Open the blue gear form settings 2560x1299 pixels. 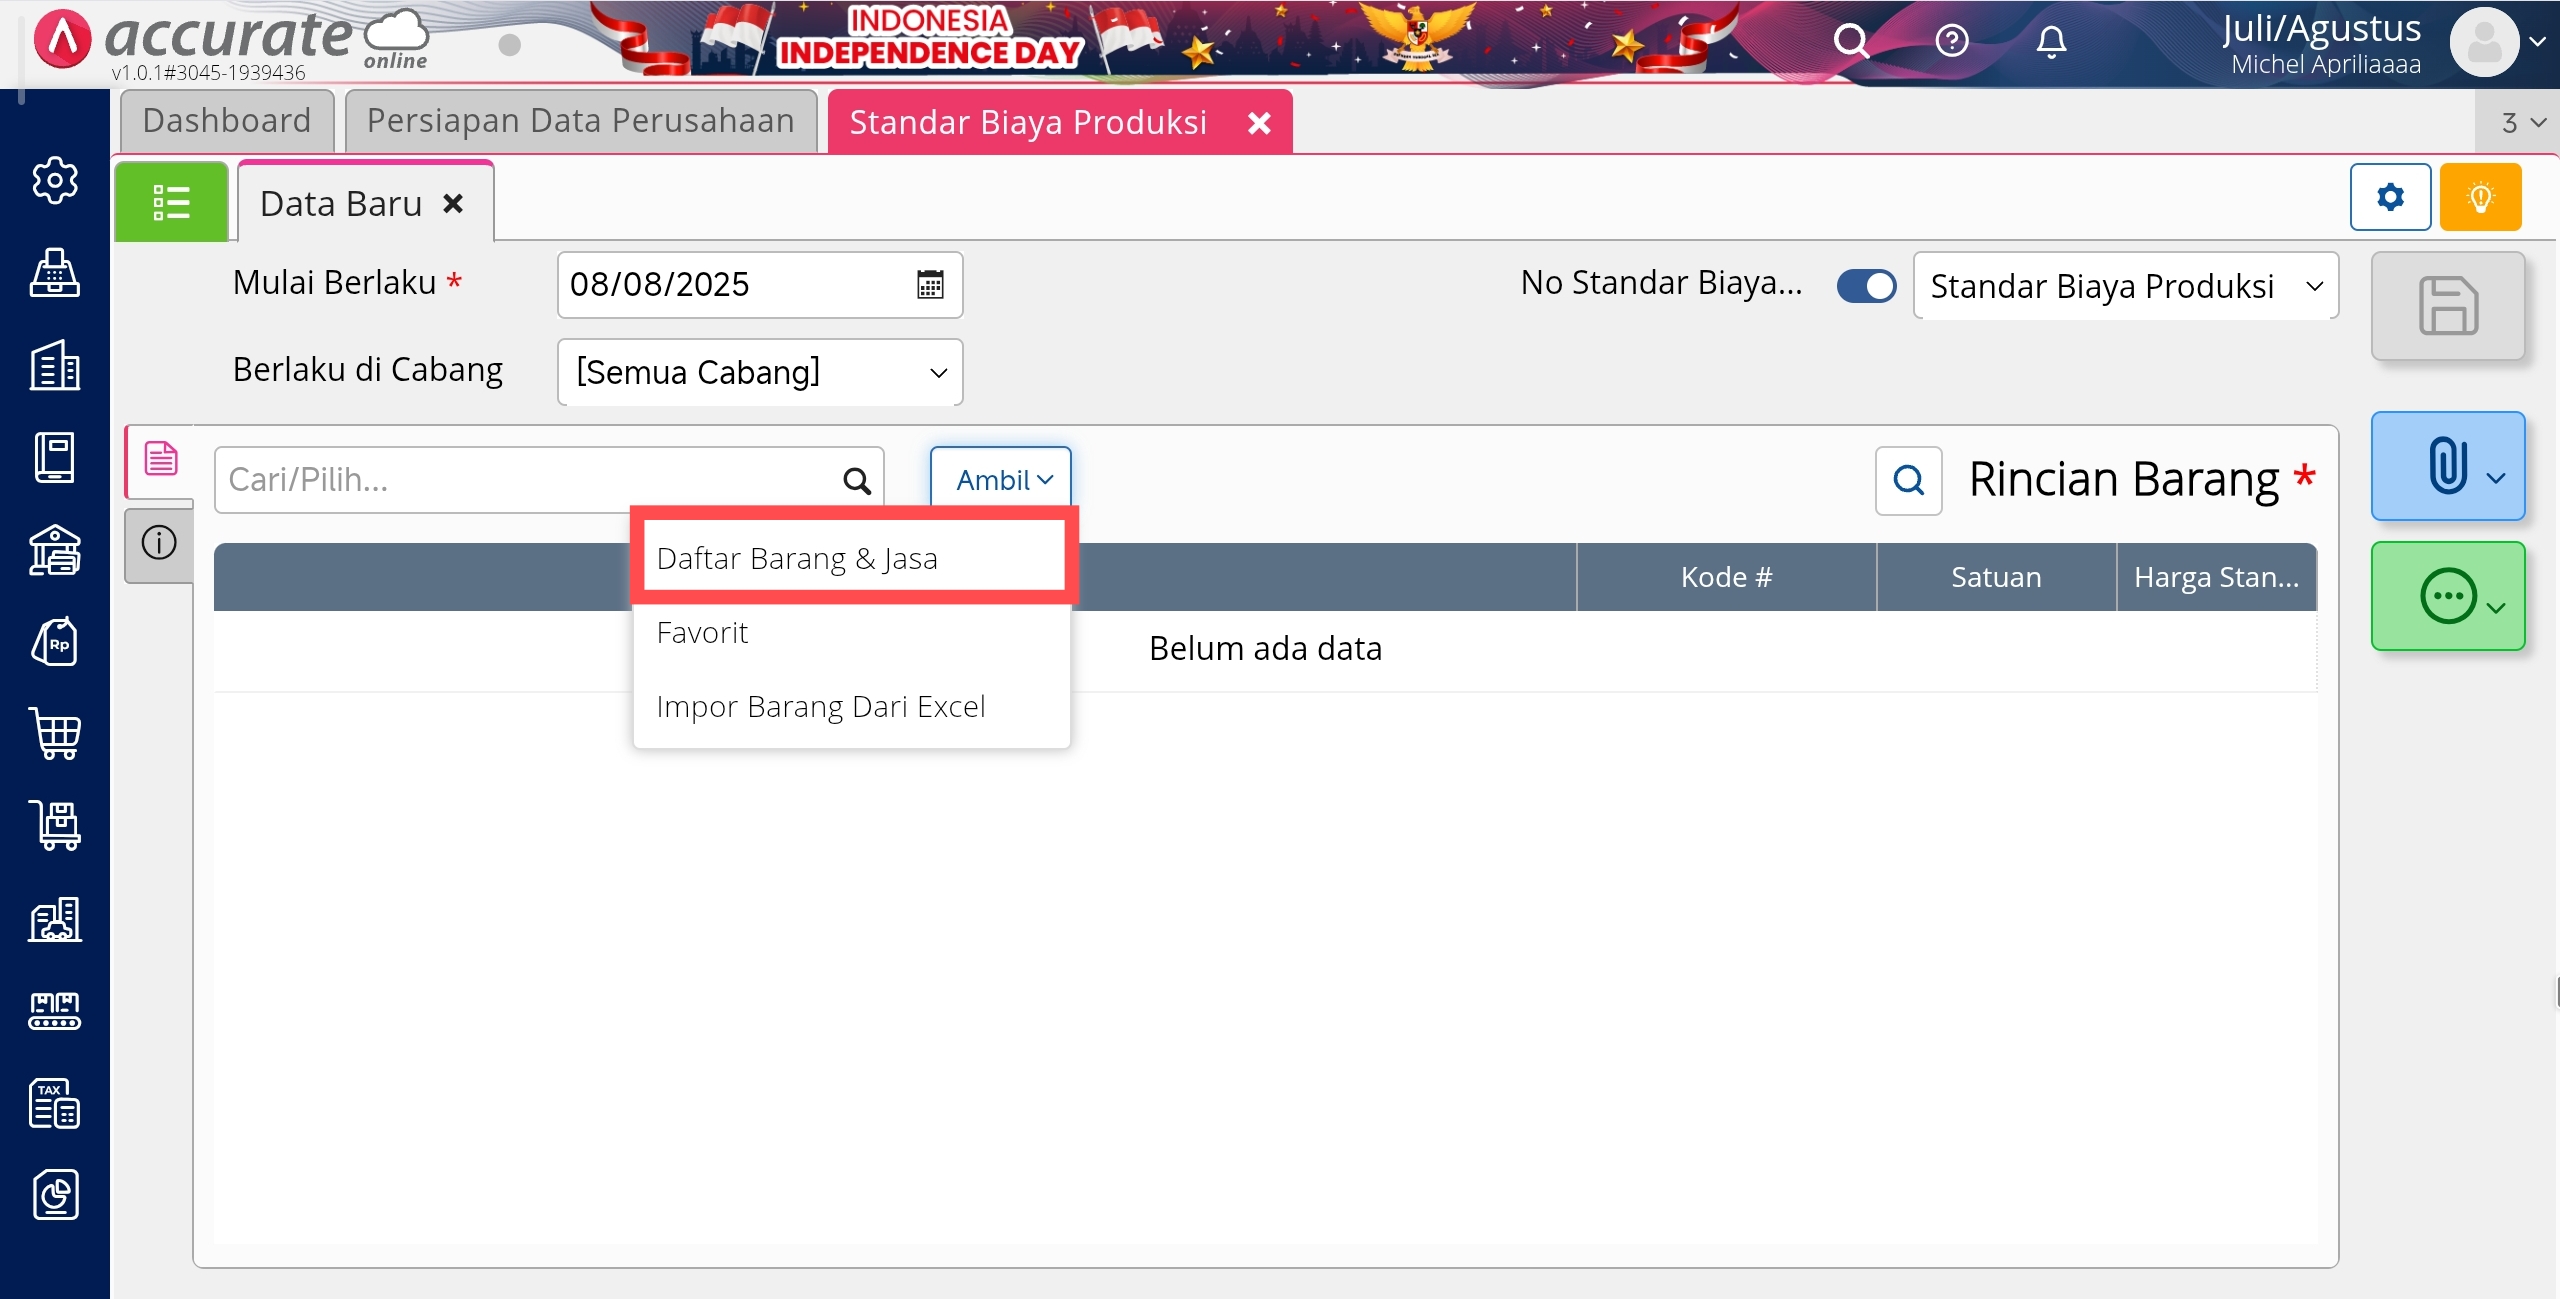pyautogui.click(x=2390, y=197)
